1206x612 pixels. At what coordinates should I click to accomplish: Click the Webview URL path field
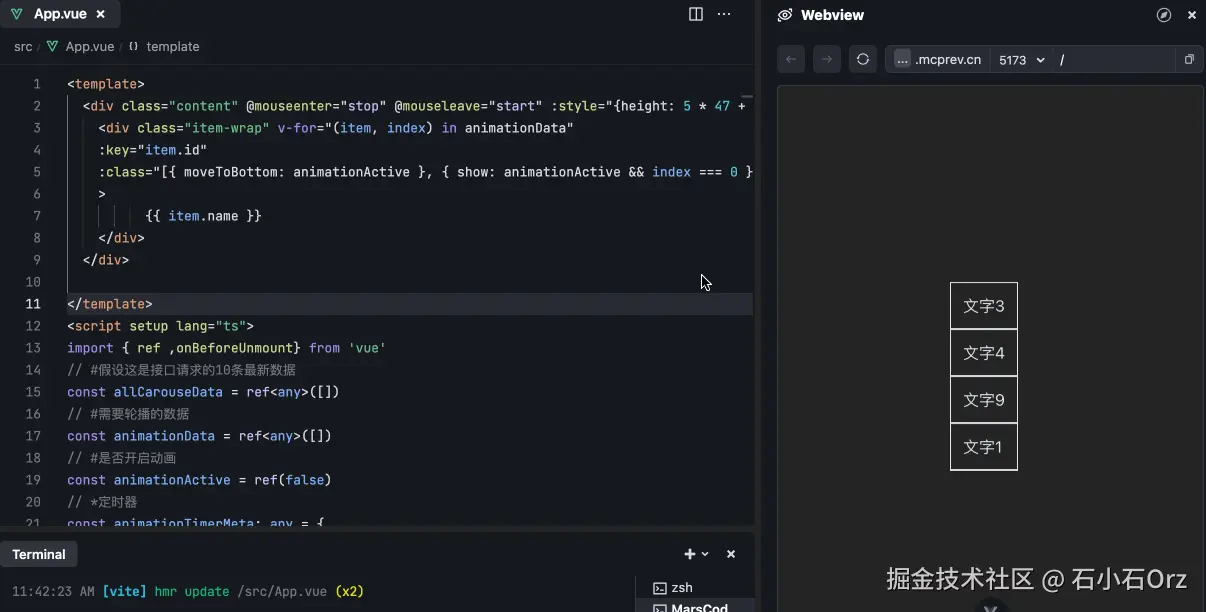pos(1115,60)
